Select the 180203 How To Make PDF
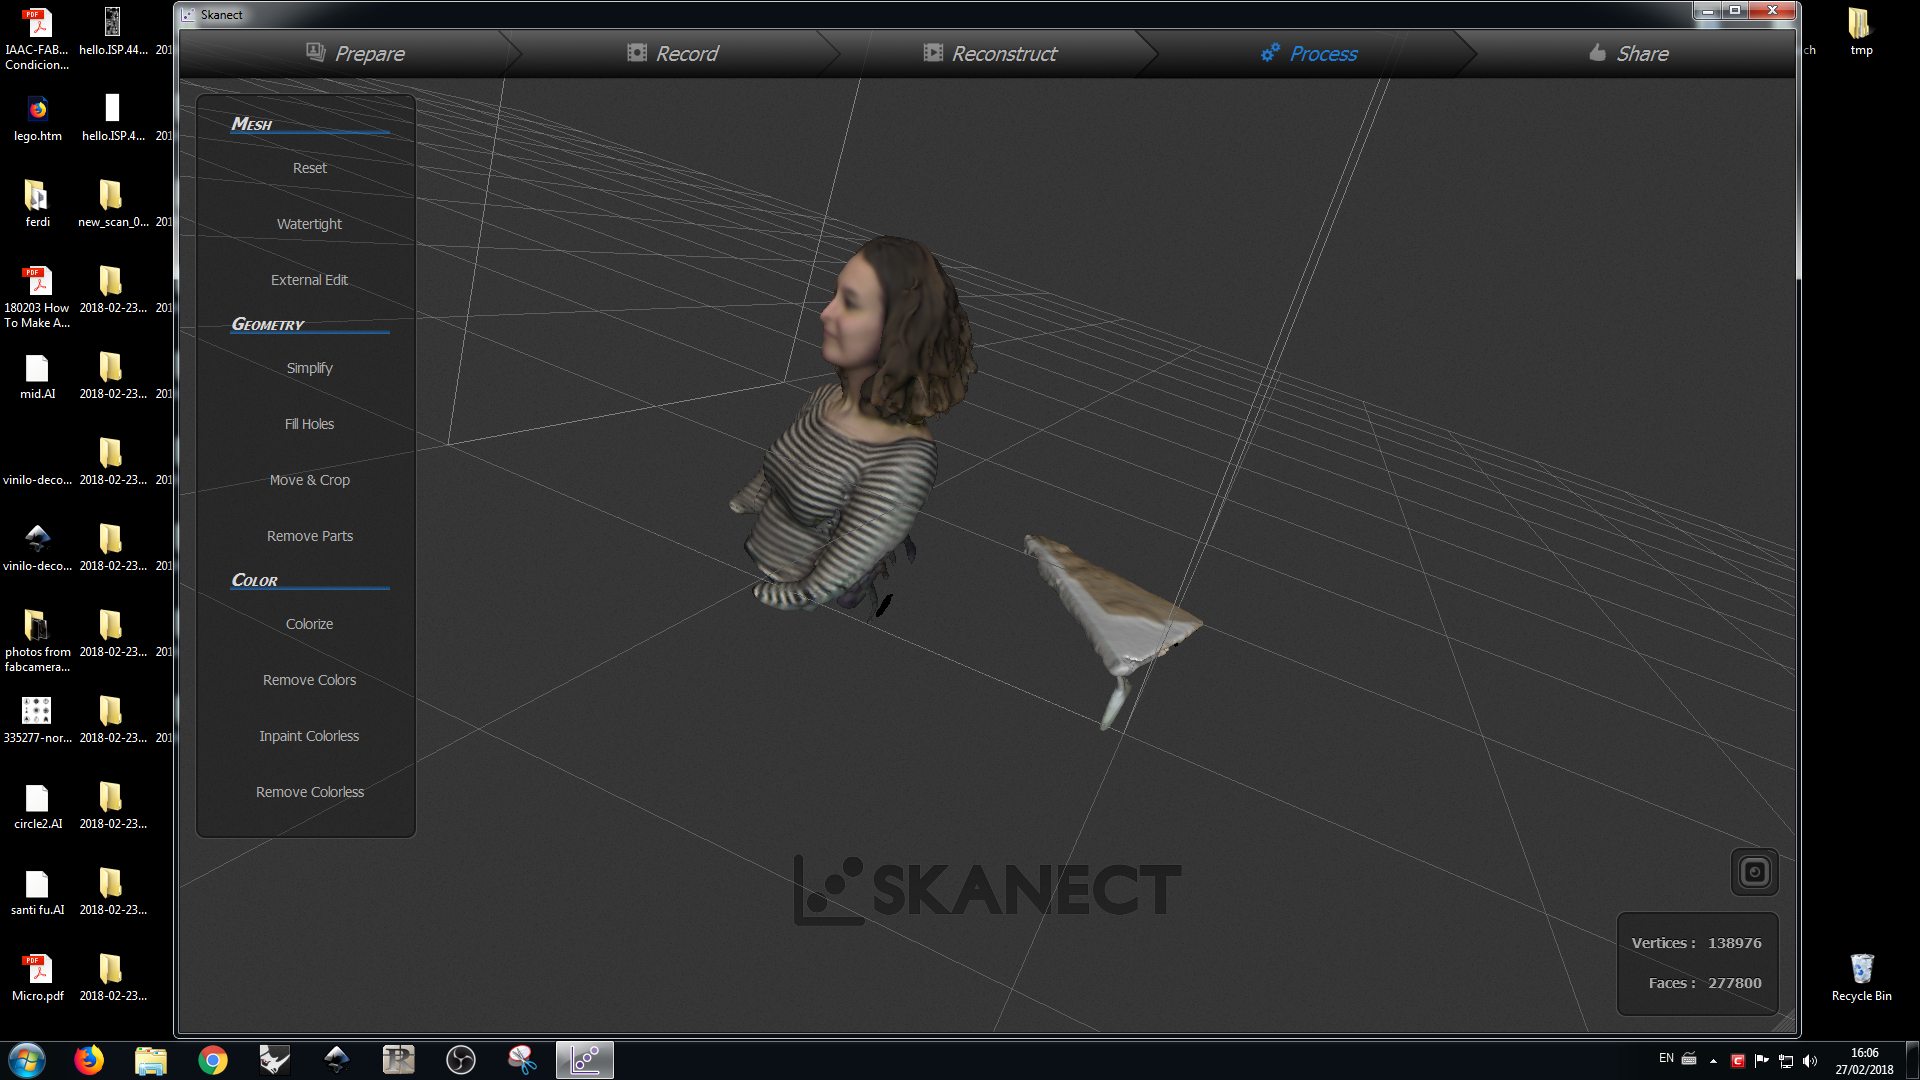1920x1080 pixels. pos(37,297)
